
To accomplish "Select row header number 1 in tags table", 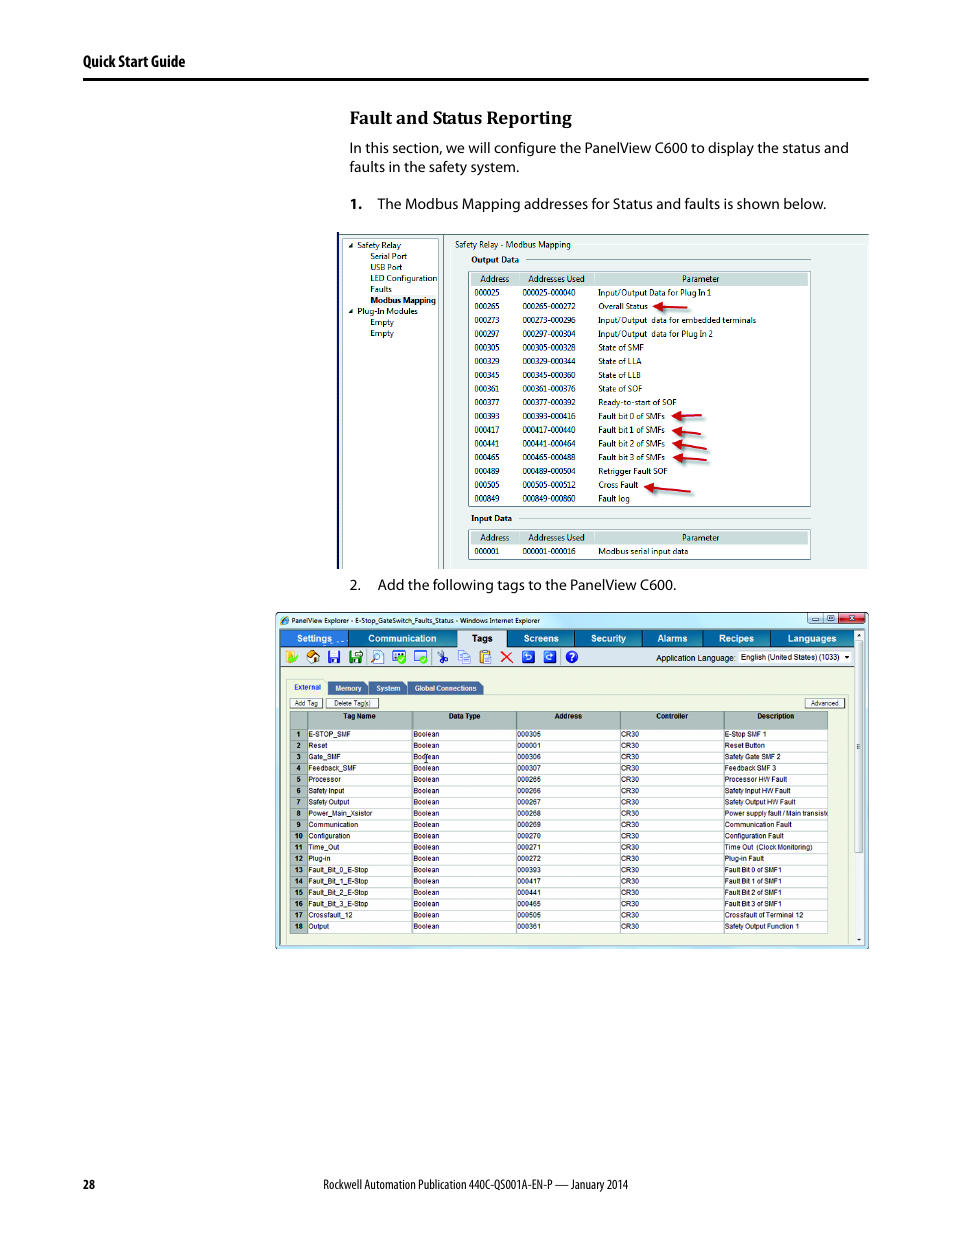I will (298, 734).
